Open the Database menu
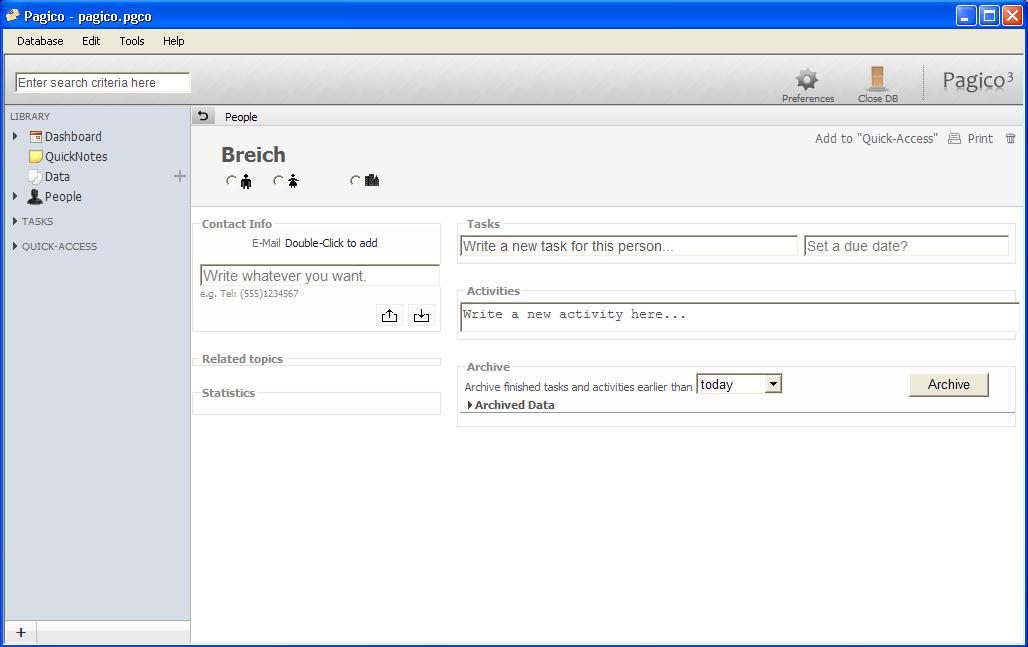The height and width of the screenshot is (647, 1028). click(40, 41)
